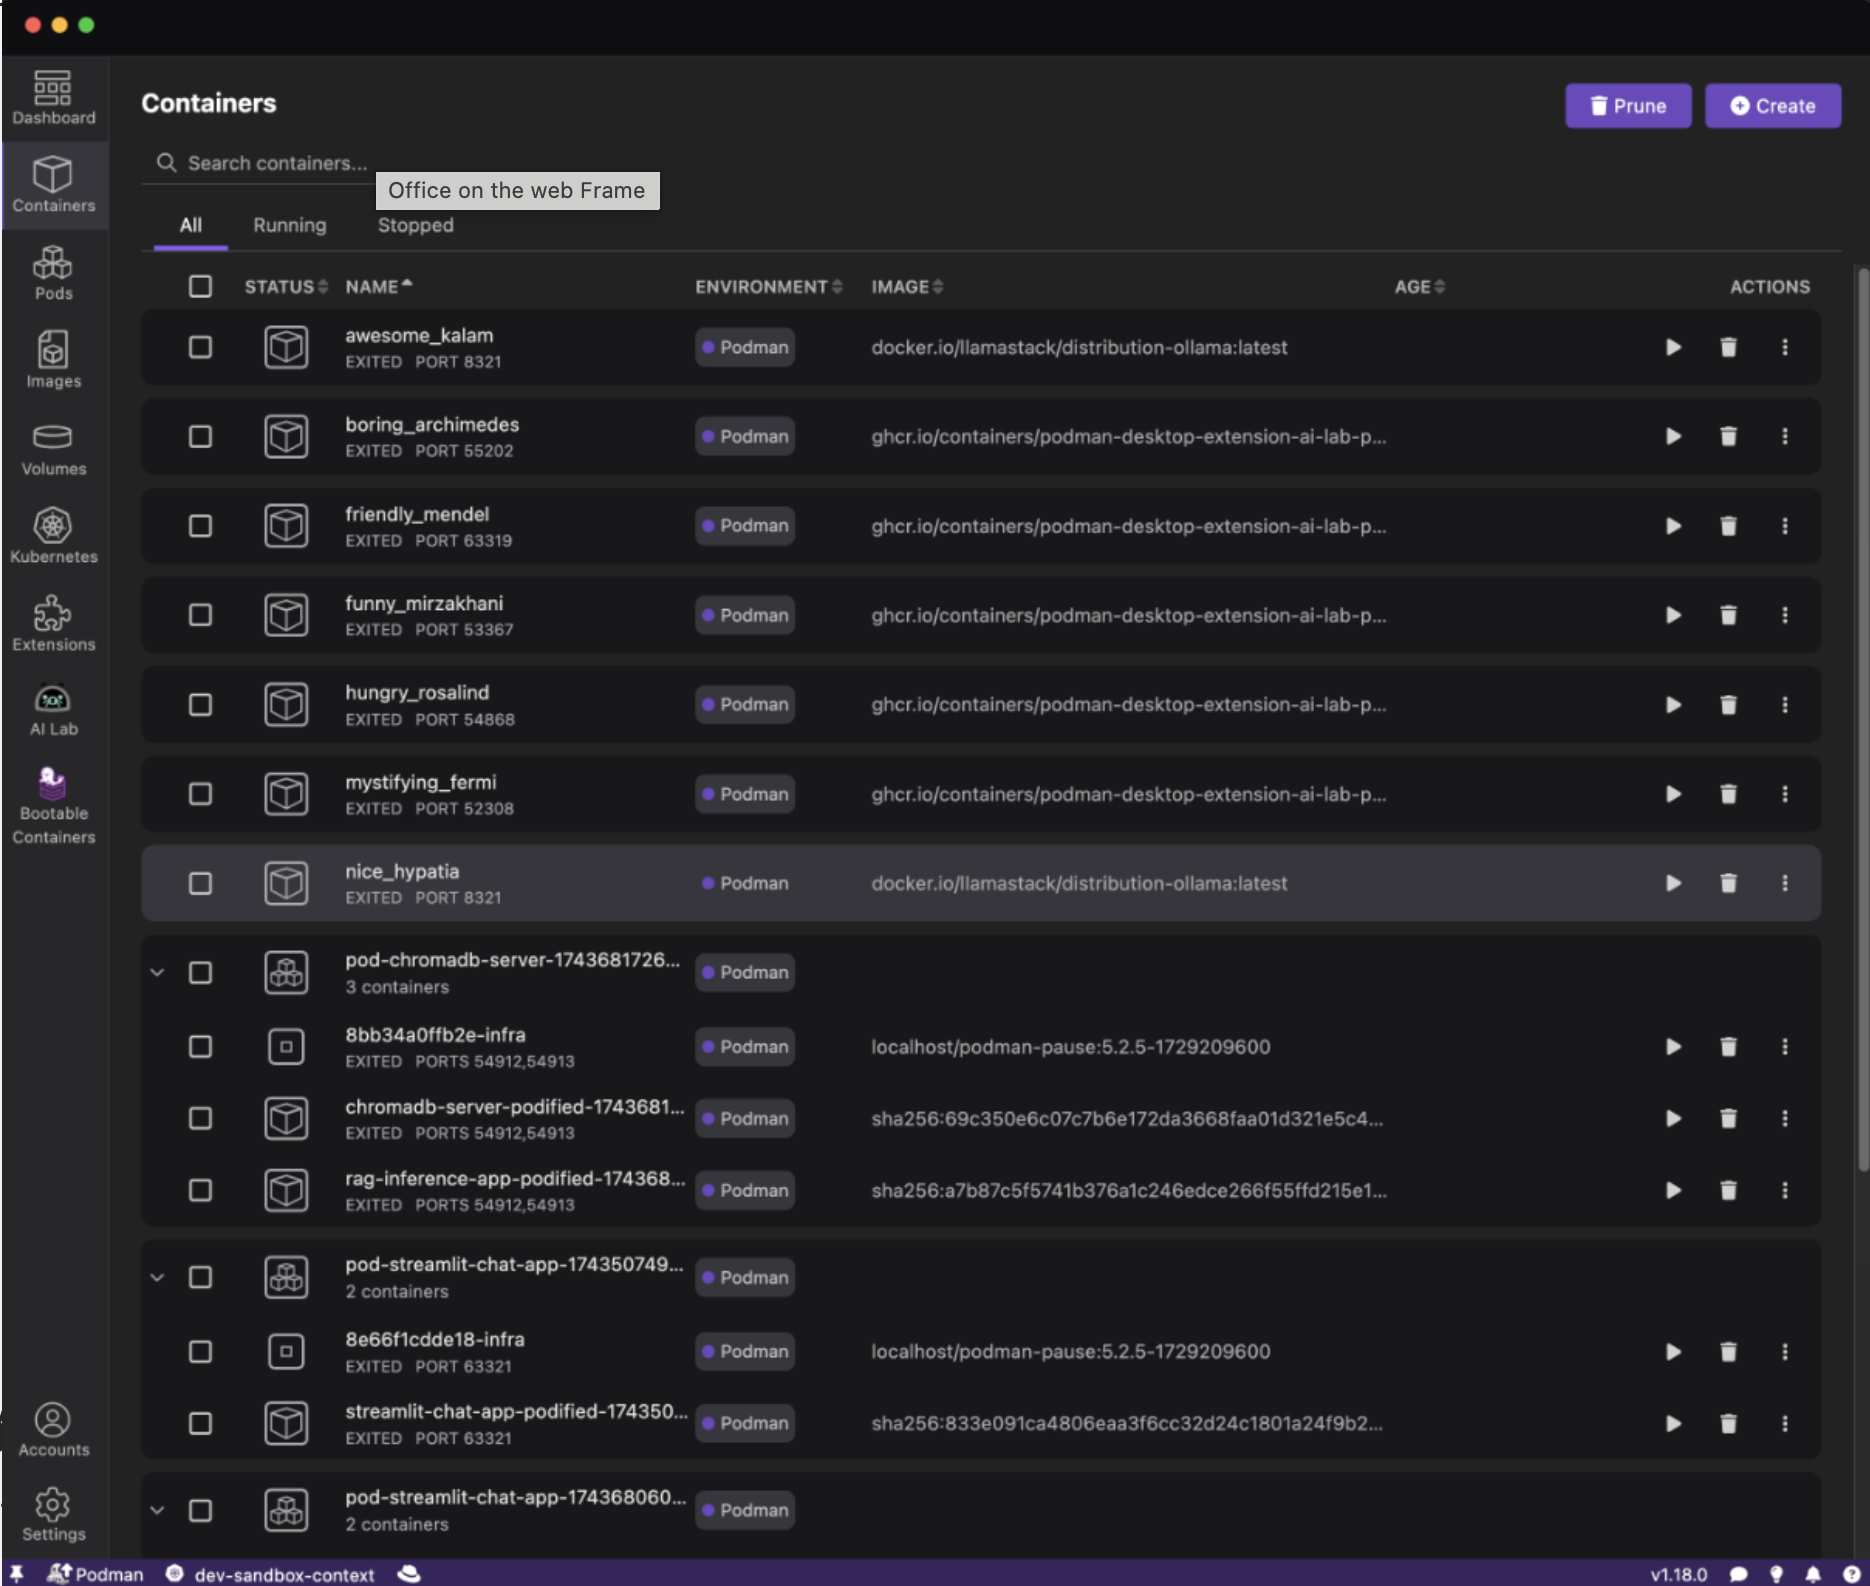1870x1586 pixels.
Task: Switch to the Running tab
Action: point(289,225)
